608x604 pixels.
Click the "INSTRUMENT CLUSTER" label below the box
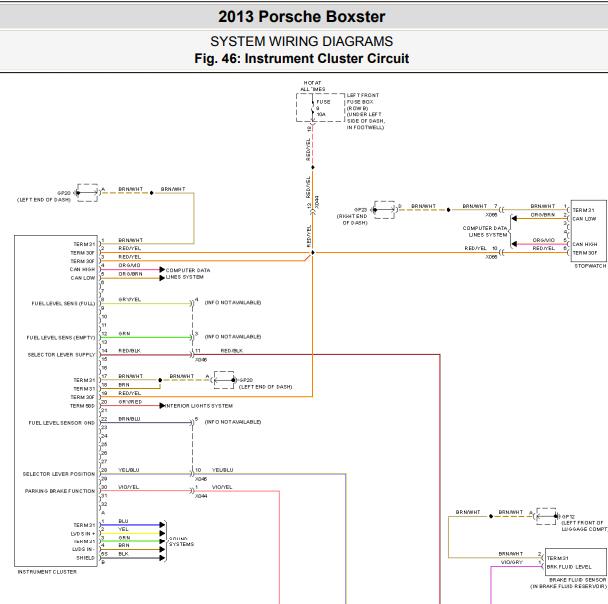click(47, 572)
